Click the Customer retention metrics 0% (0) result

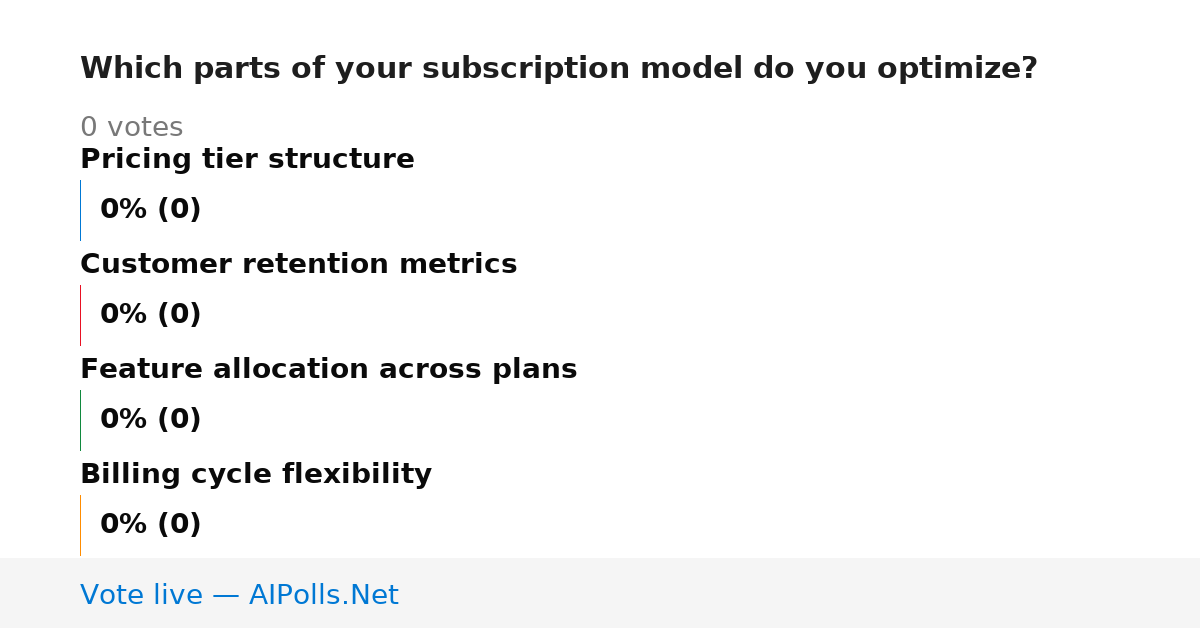[150, 315]
